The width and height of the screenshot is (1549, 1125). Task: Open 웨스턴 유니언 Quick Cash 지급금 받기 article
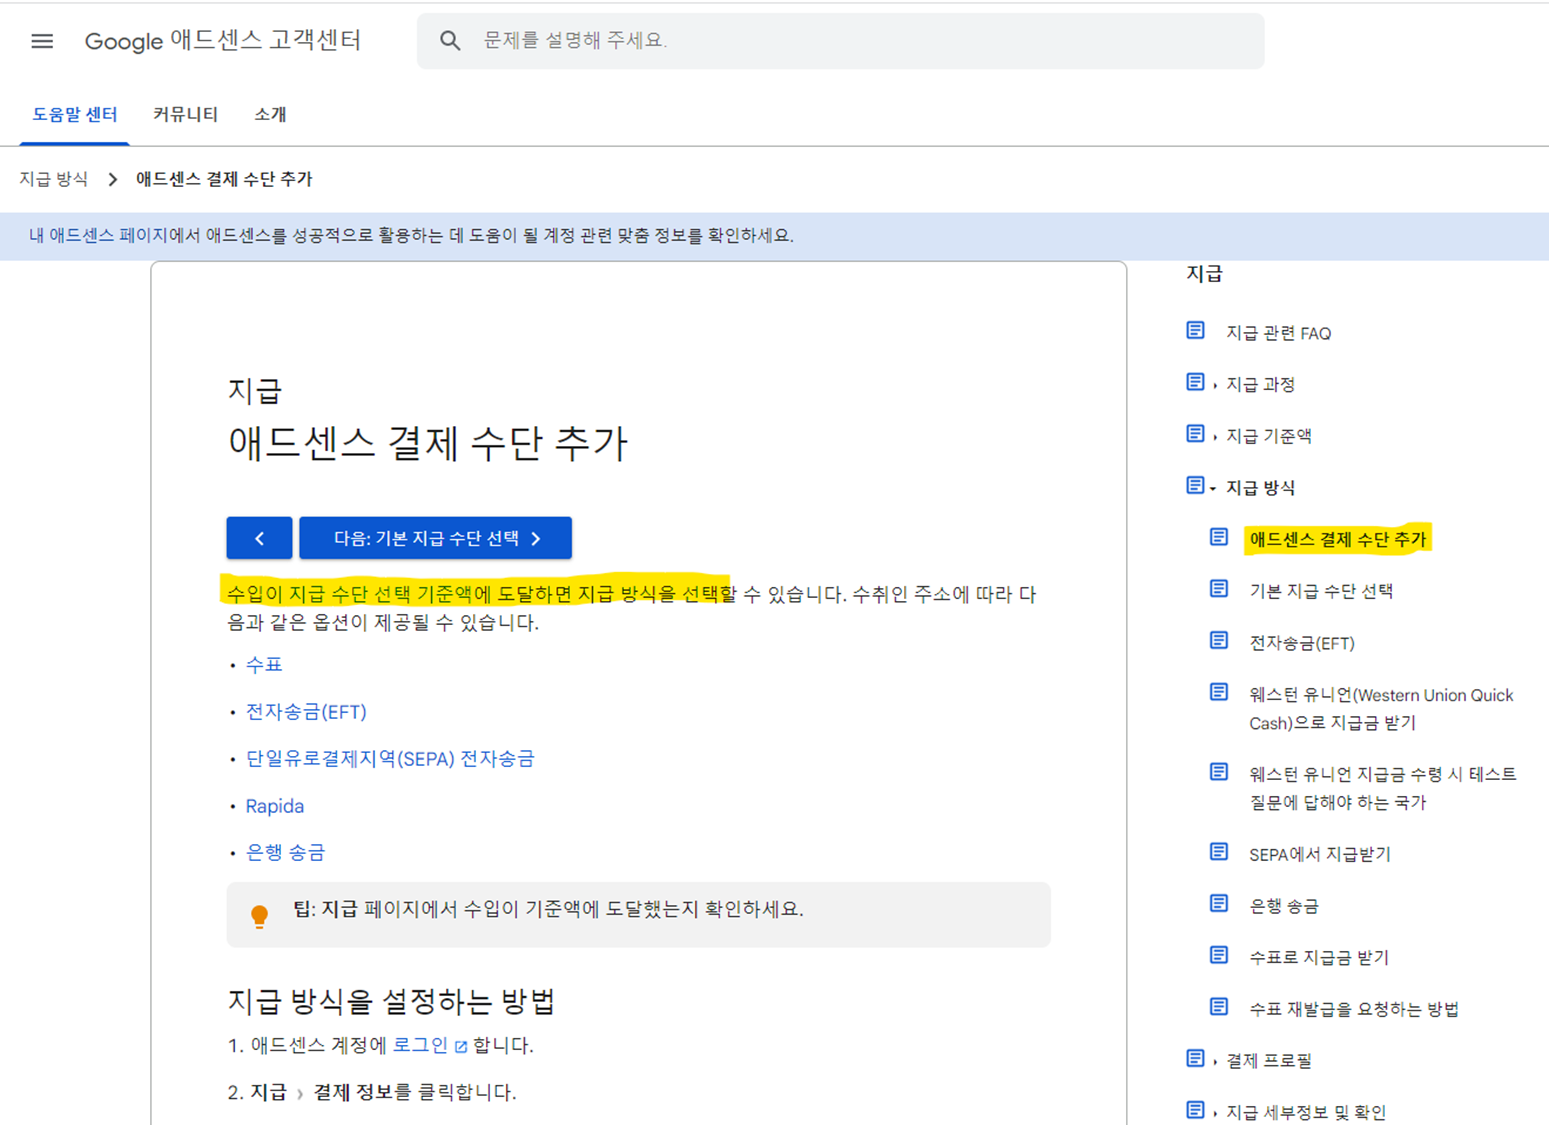pos(1381,709)
